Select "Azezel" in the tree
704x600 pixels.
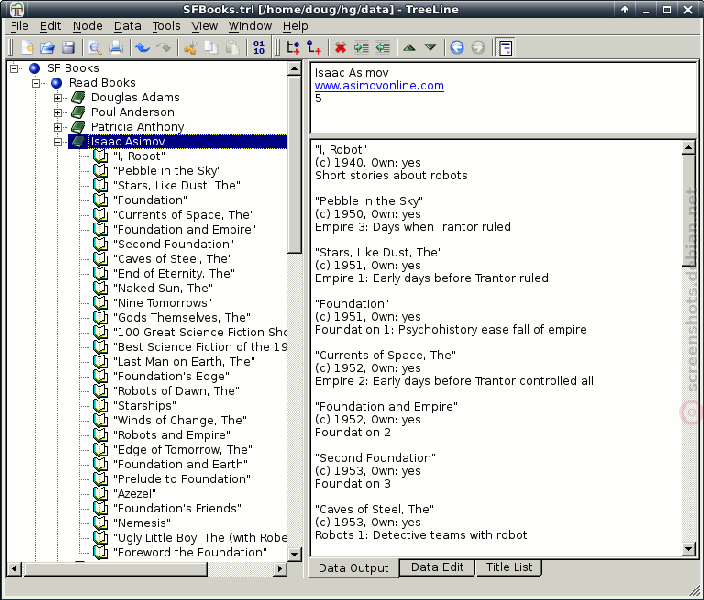tap(134, 494)
